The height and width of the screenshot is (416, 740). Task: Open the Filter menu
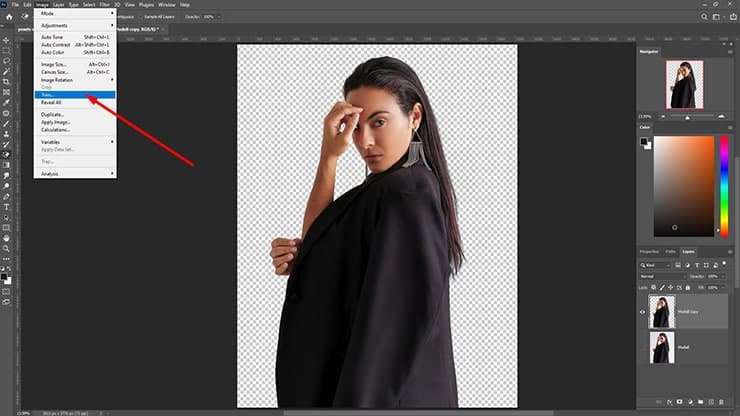click(104, 5)
